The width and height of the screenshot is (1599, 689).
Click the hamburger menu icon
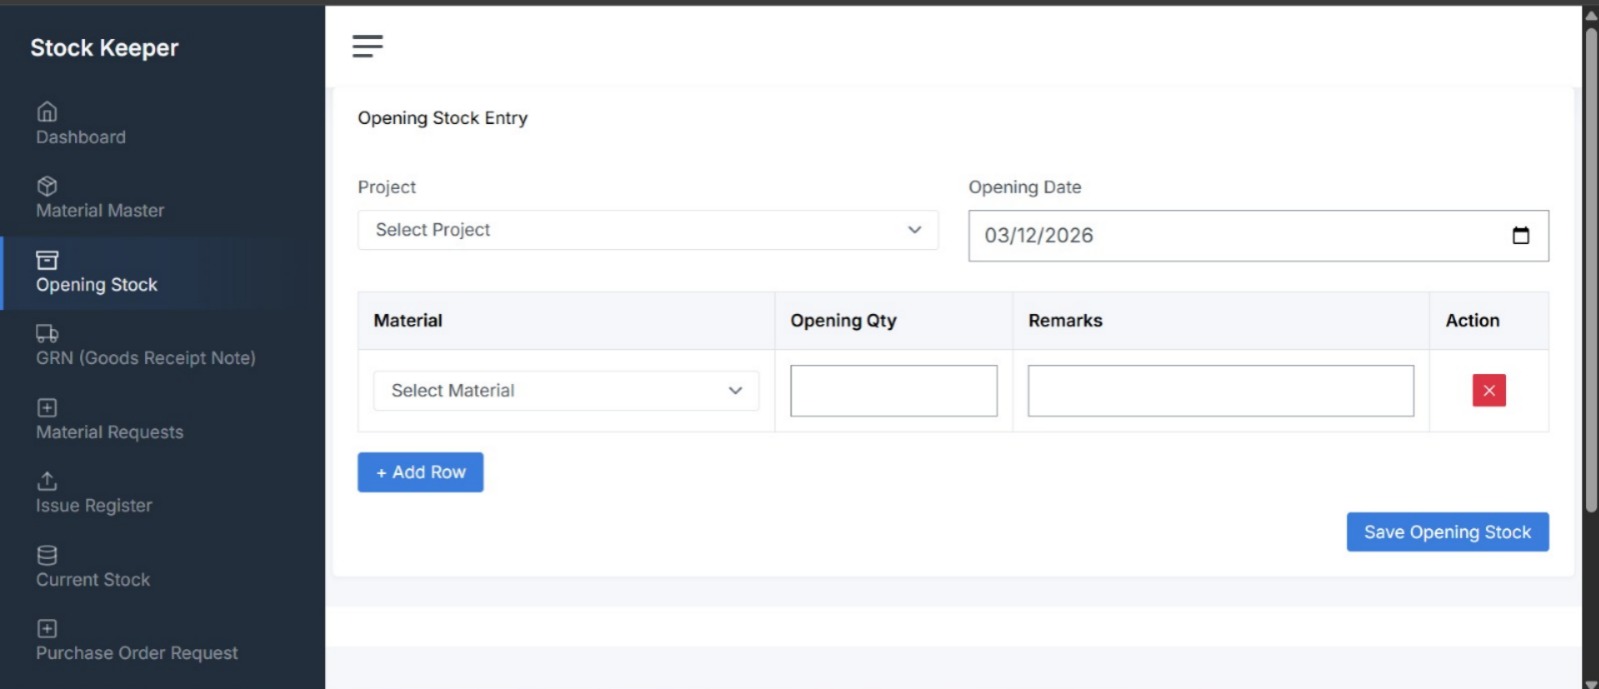point(367,46)
